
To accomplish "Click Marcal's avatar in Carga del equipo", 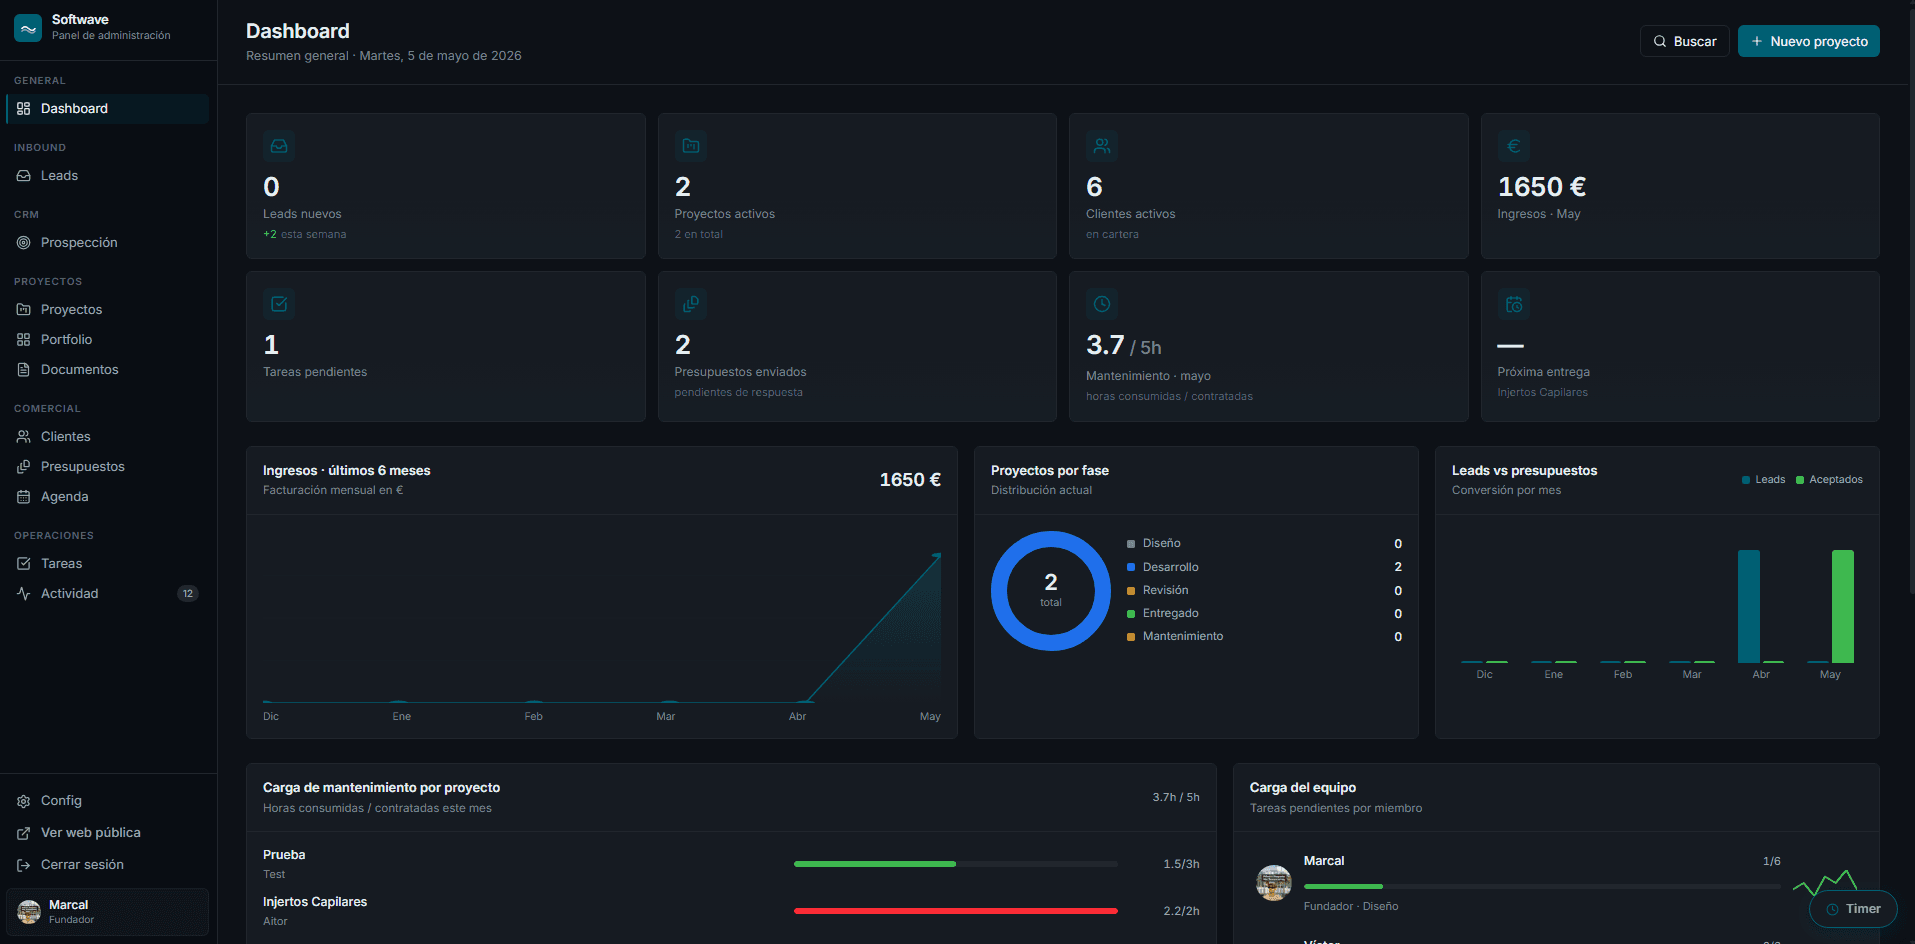I will 1274,883.
